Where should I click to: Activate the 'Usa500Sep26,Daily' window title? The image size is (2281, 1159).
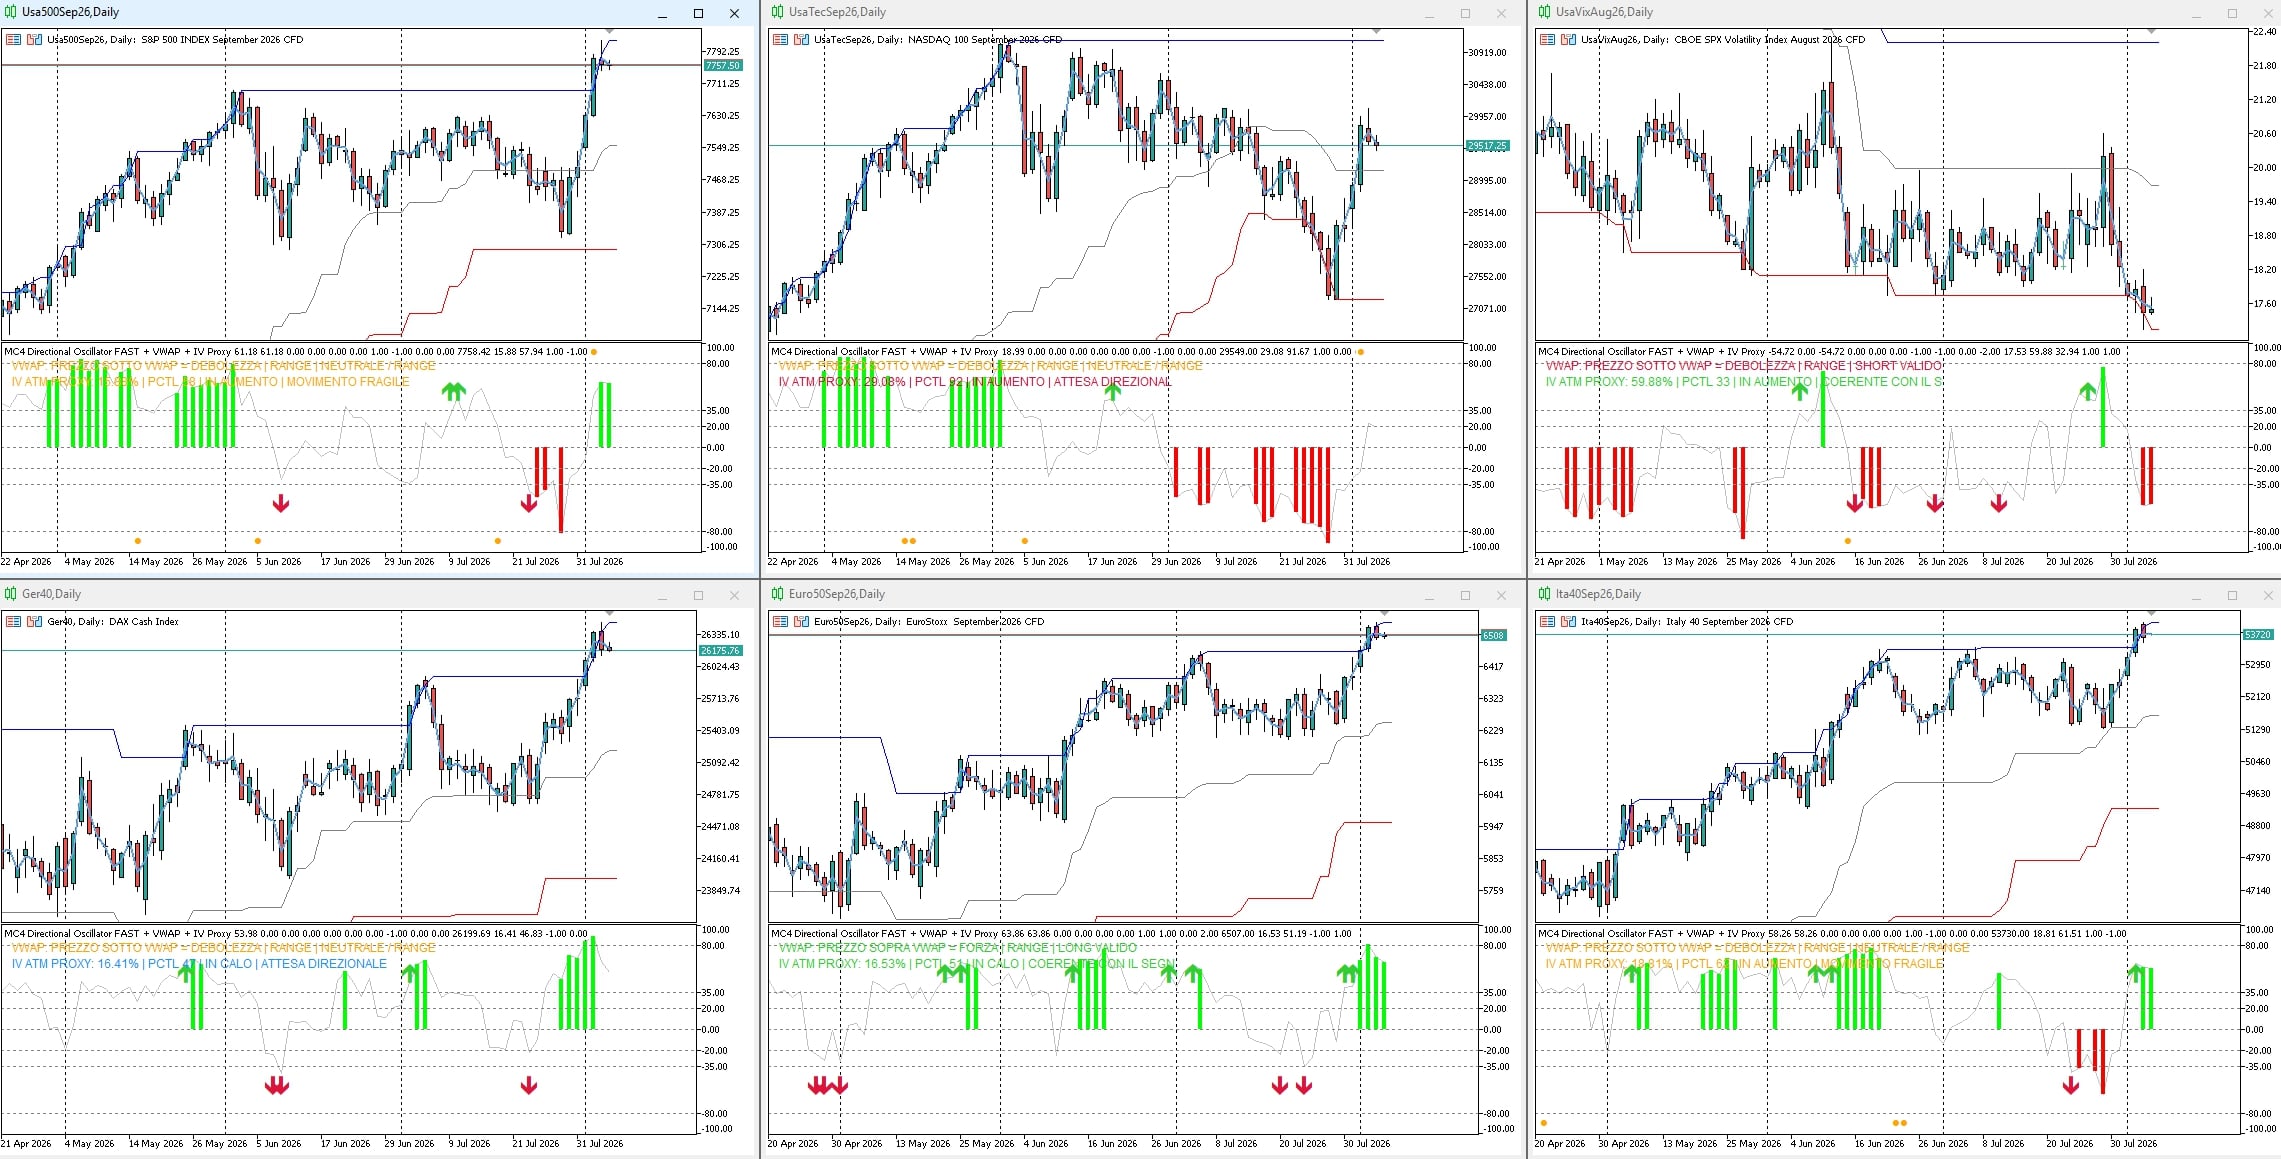(x=70, y=12)
